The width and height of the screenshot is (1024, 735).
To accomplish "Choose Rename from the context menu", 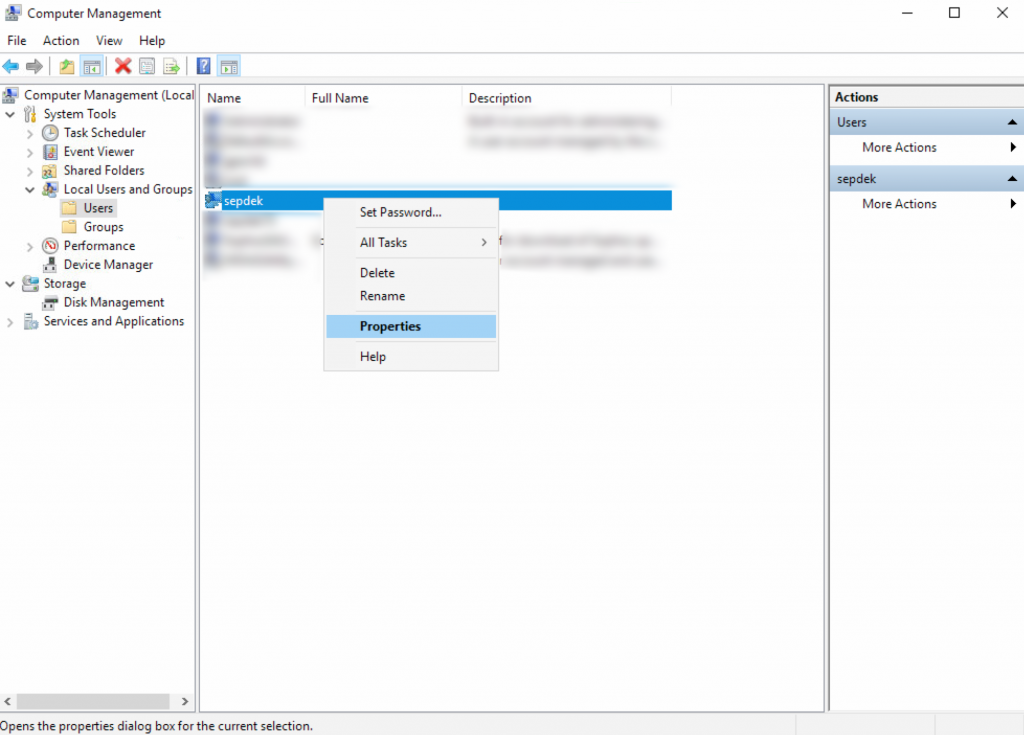I will click(411, 296).
